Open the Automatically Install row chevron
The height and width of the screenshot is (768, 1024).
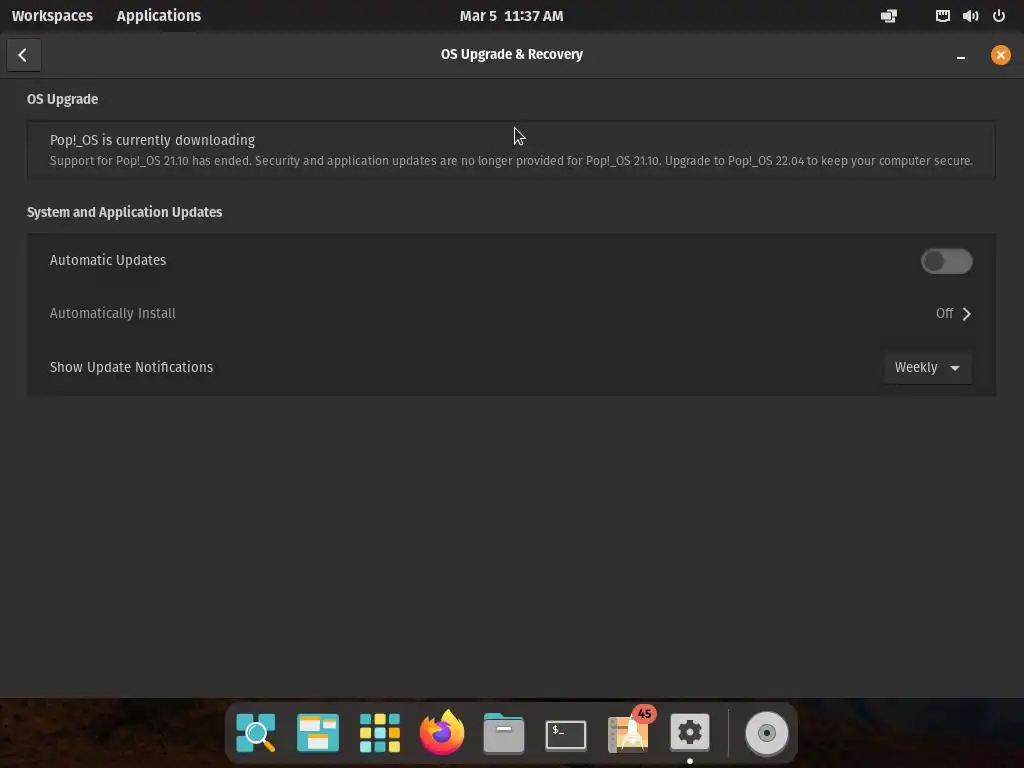[x=967, y=314]
